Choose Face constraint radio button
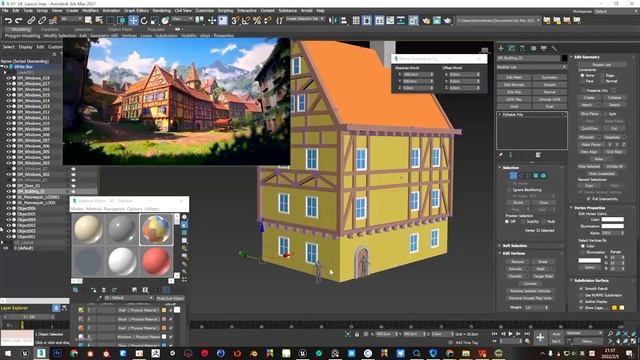This screenshot has width=640, height=360. (582, 81)
